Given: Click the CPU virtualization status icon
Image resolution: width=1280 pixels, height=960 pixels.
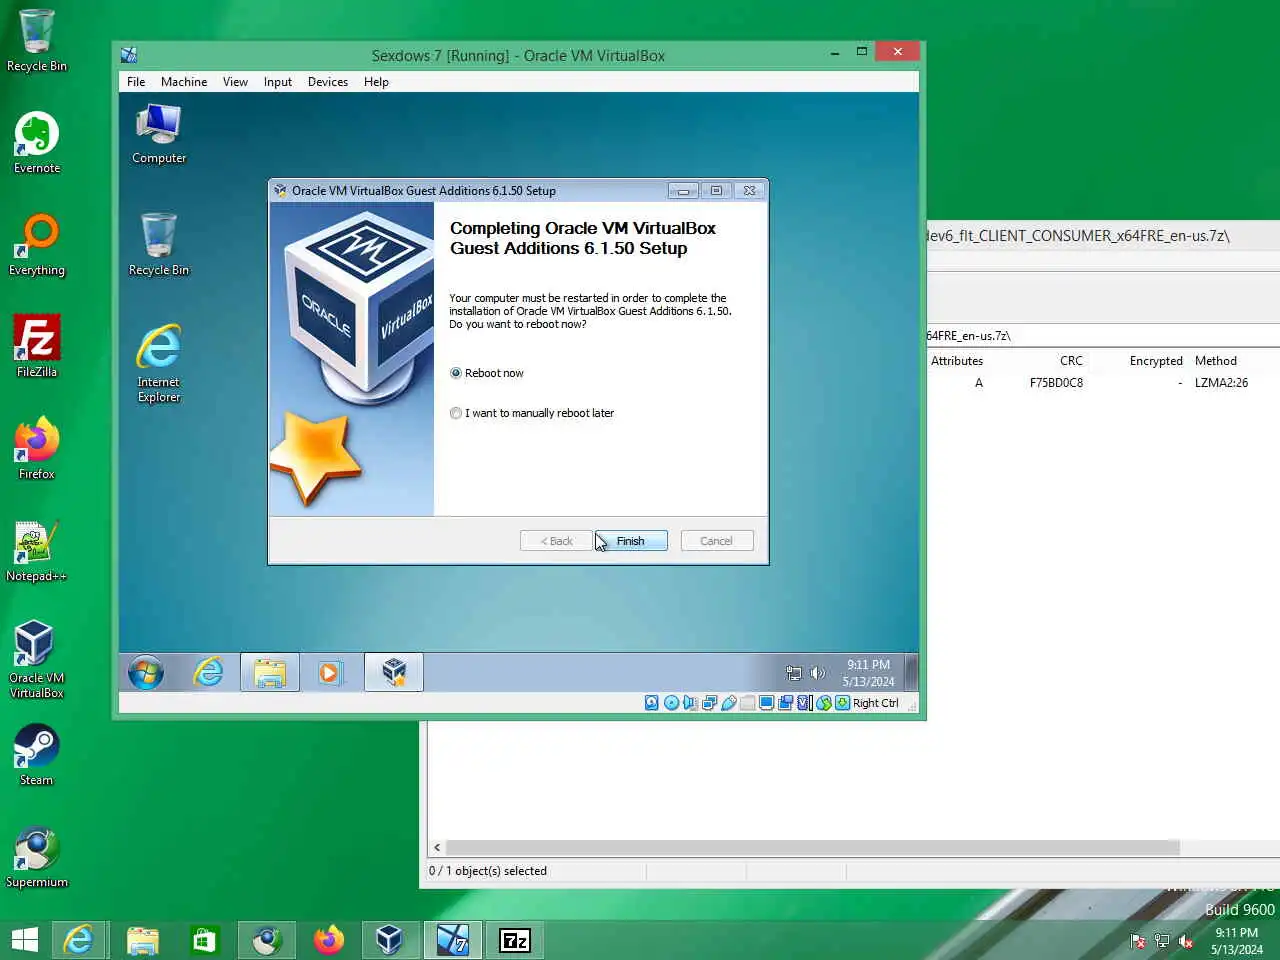Looking at the screenshot, I should (804, 703).
